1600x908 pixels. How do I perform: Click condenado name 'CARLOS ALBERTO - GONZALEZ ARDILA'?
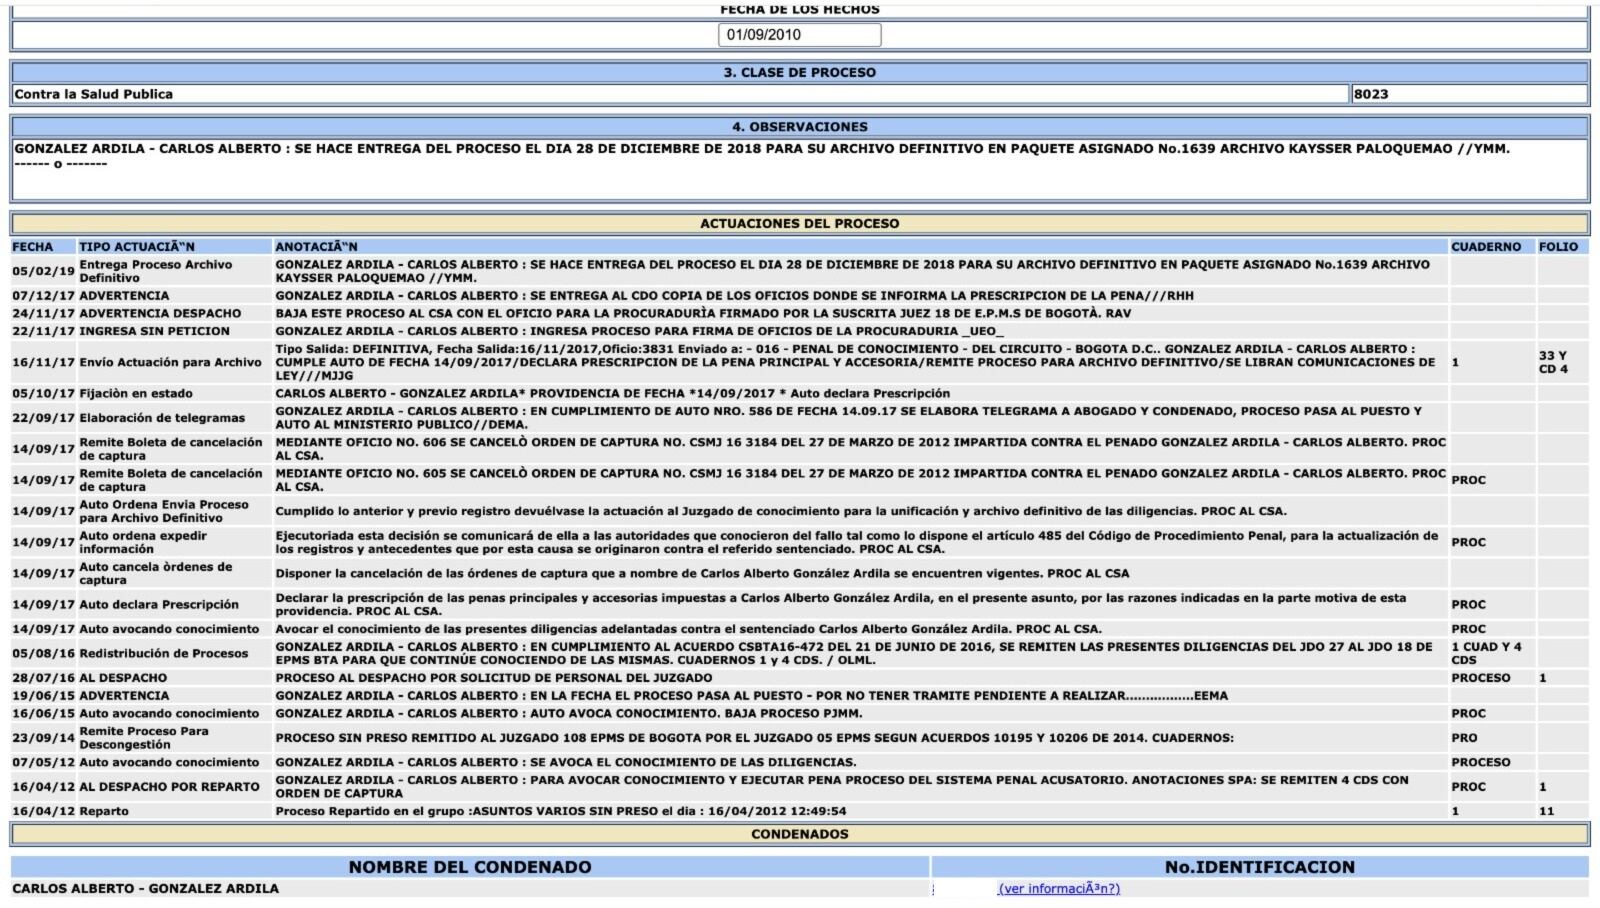(x=146, y=888)
